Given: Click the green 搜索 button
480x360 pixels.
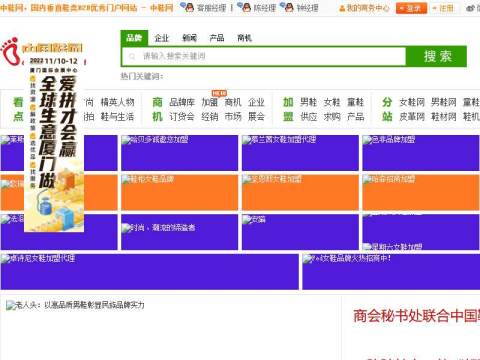Looking at the screenshot, I should (437, 56).
